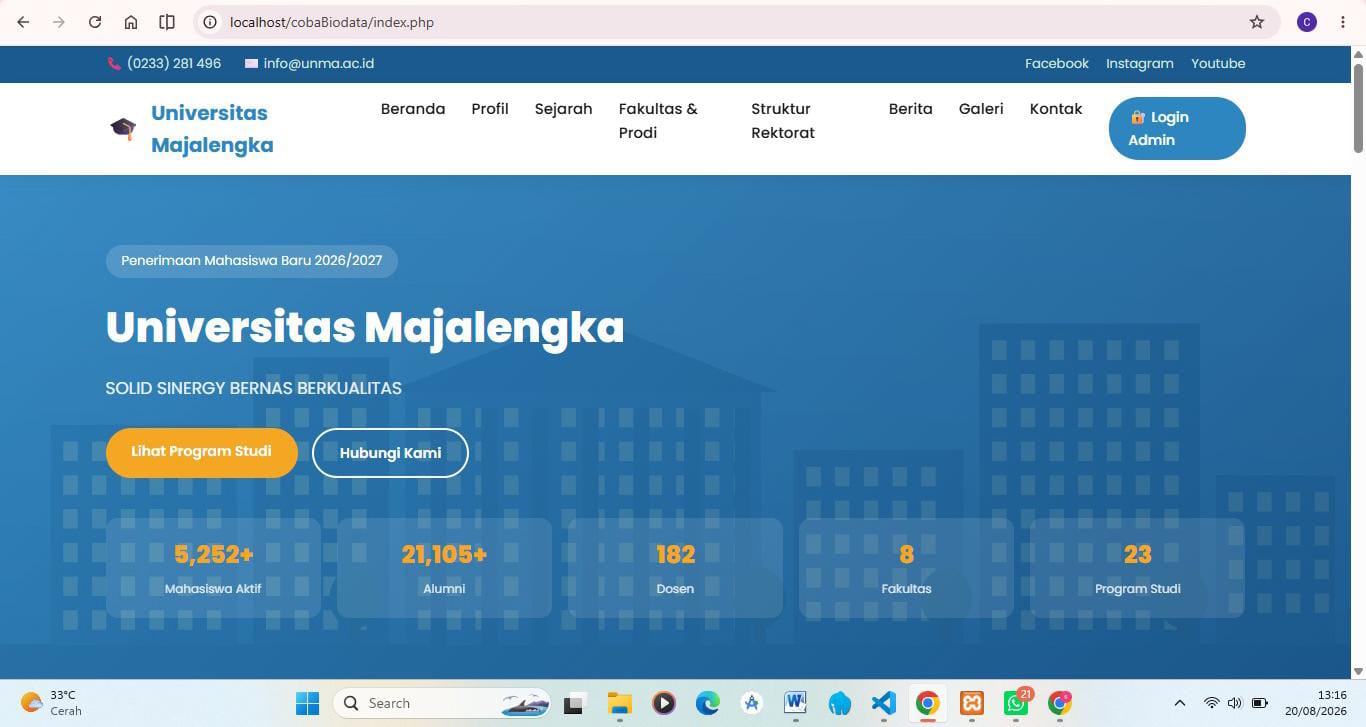
Task: Click the browser address bar URL
Action: coord(332,22)
